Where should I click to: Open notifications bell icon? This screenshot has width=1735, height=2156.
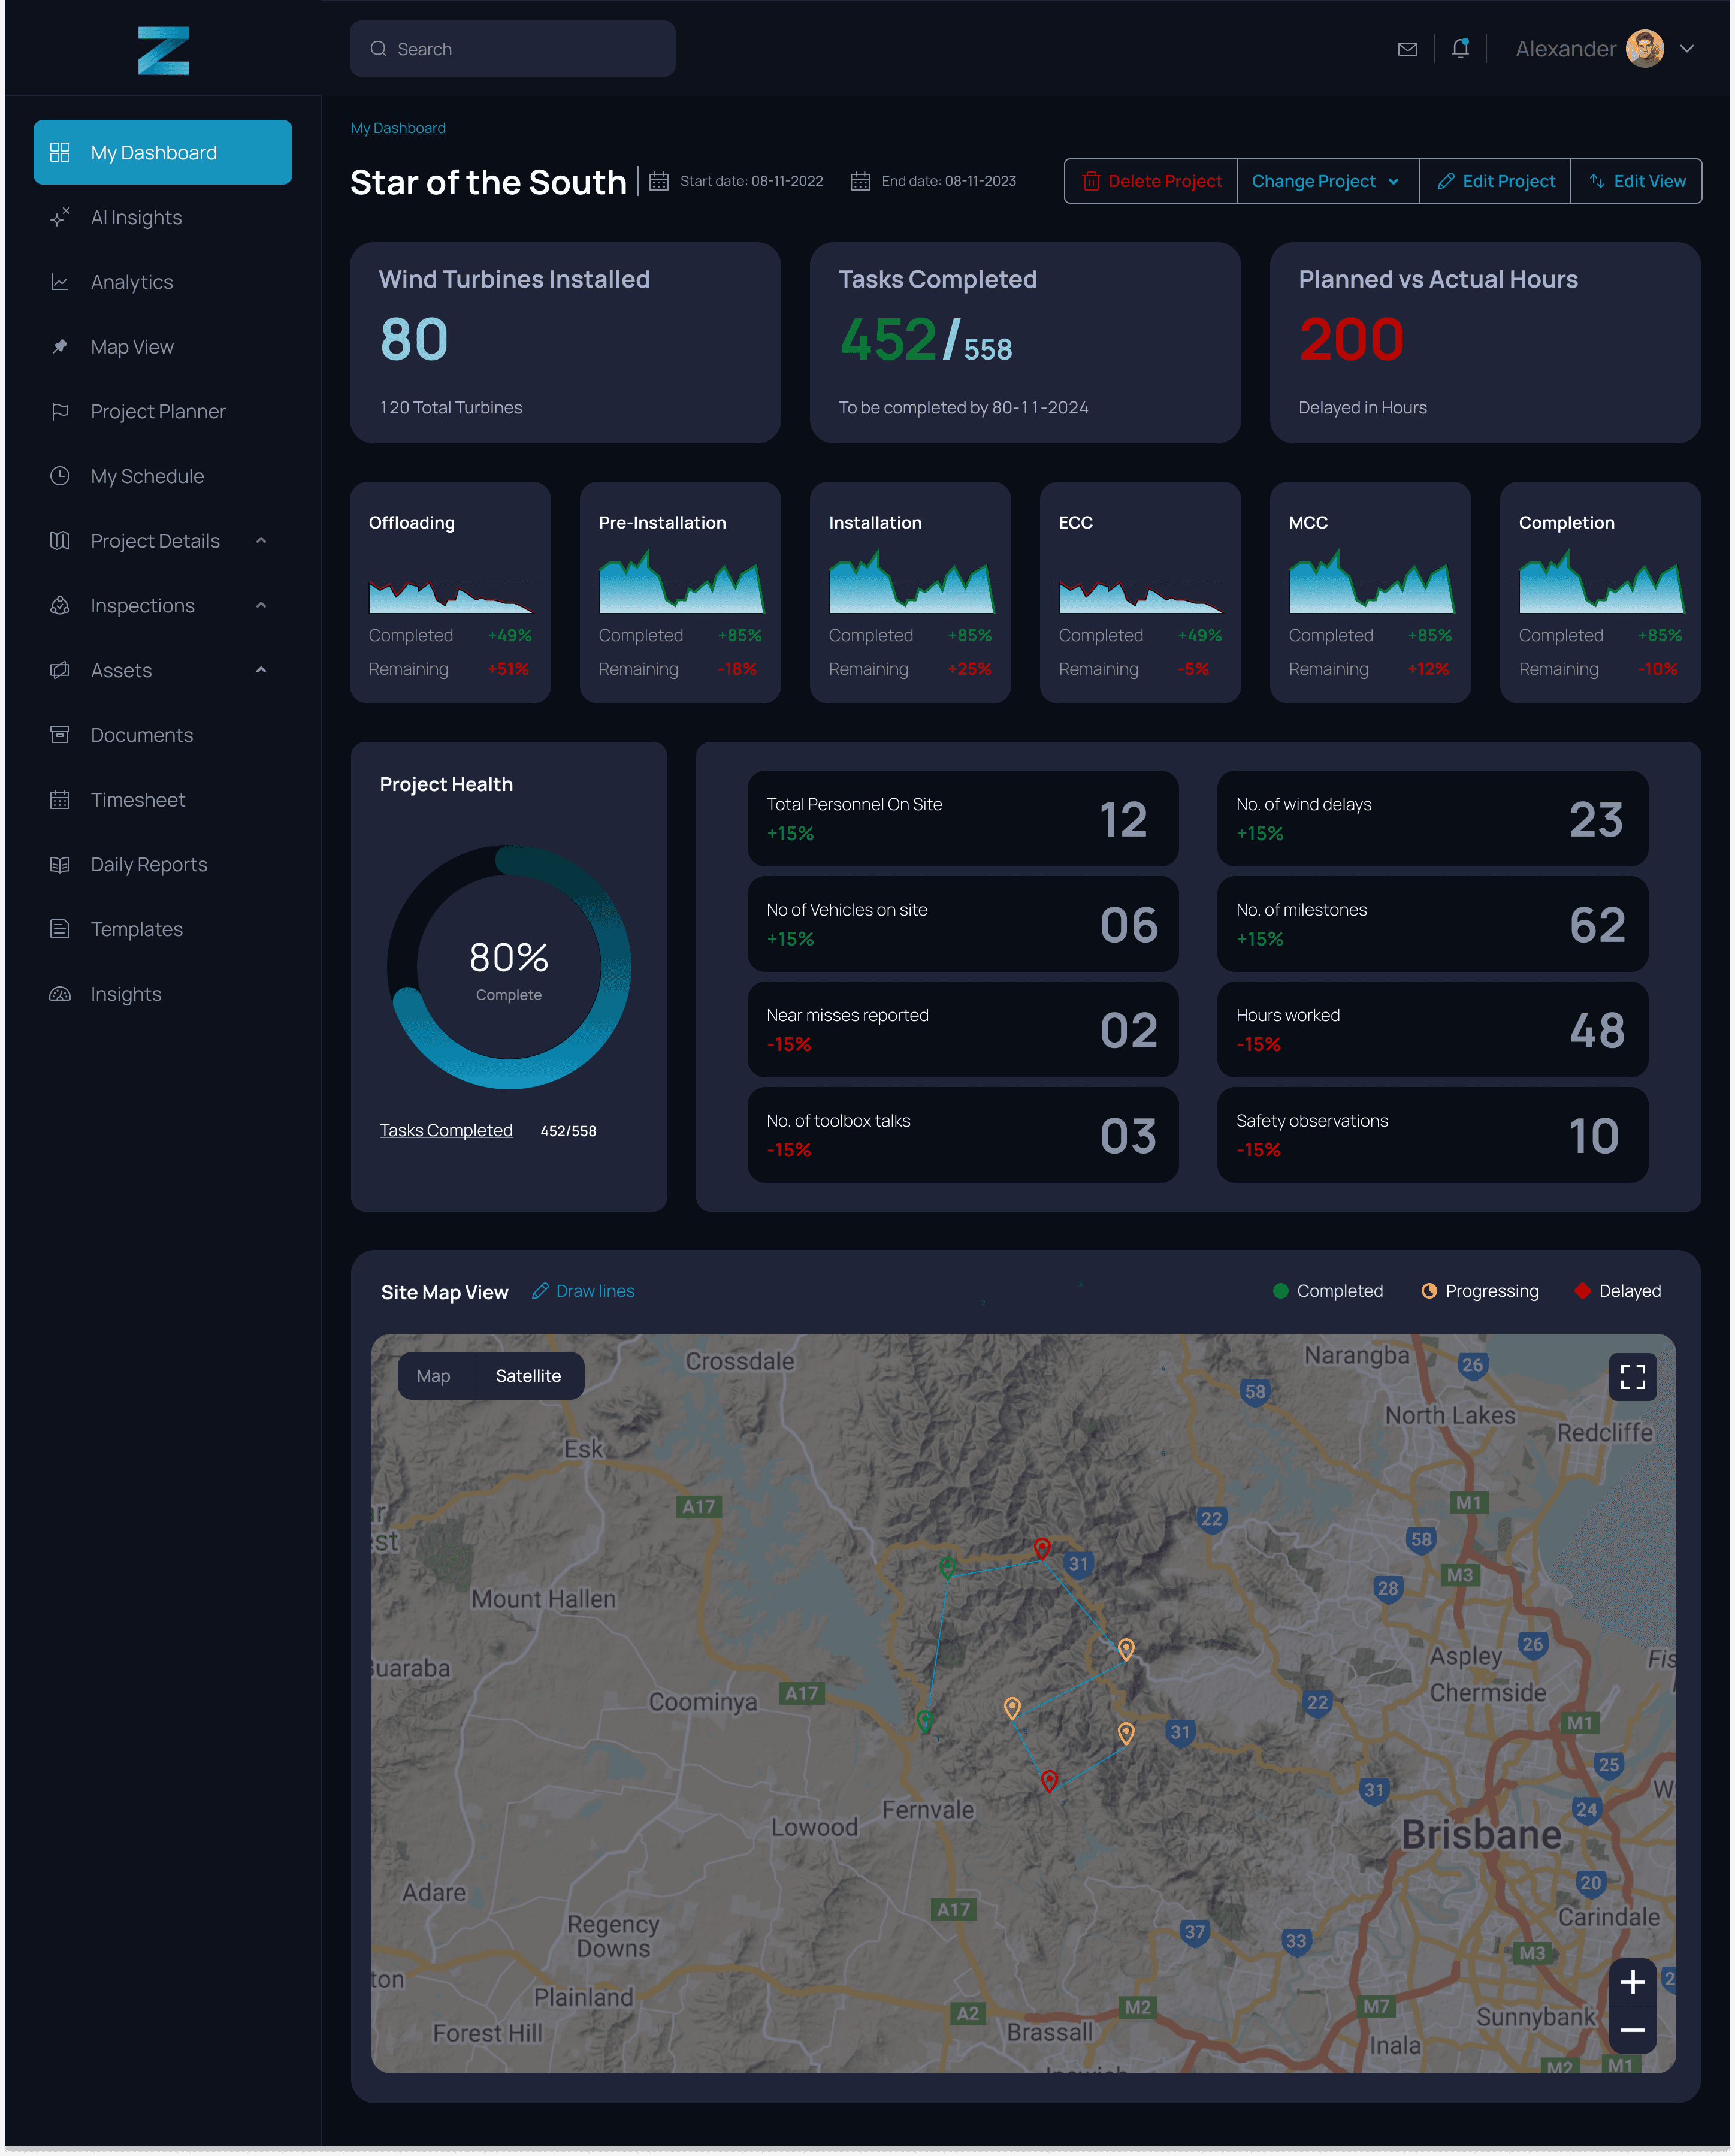tap(1460, 48)
